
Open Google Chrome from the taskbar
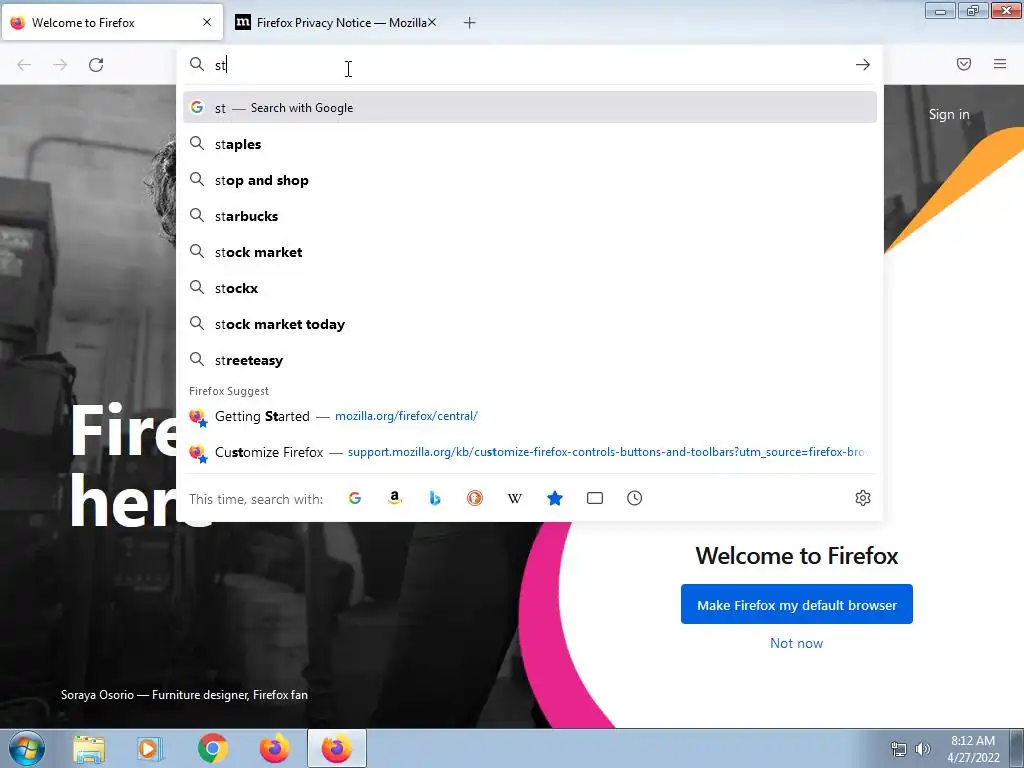click(x=213, y=749)
